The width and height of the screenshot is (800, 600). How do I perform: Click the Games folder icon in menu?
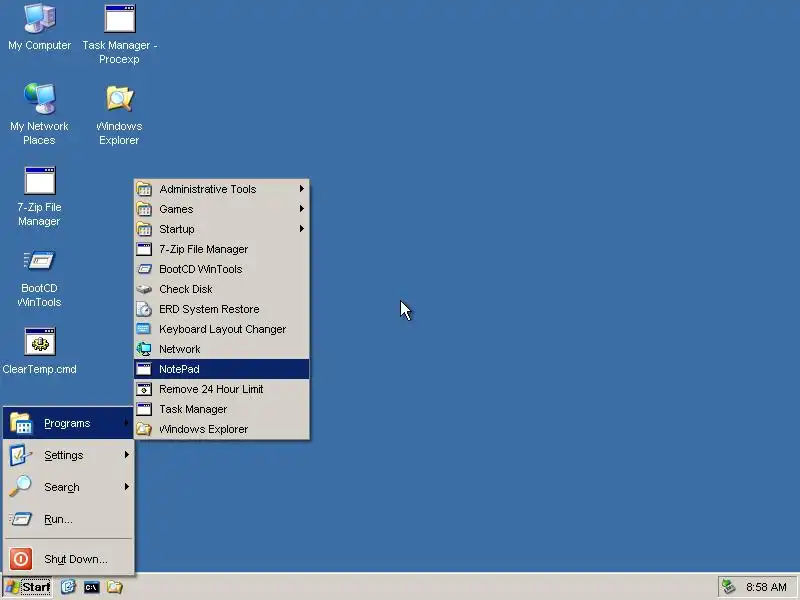144,209
